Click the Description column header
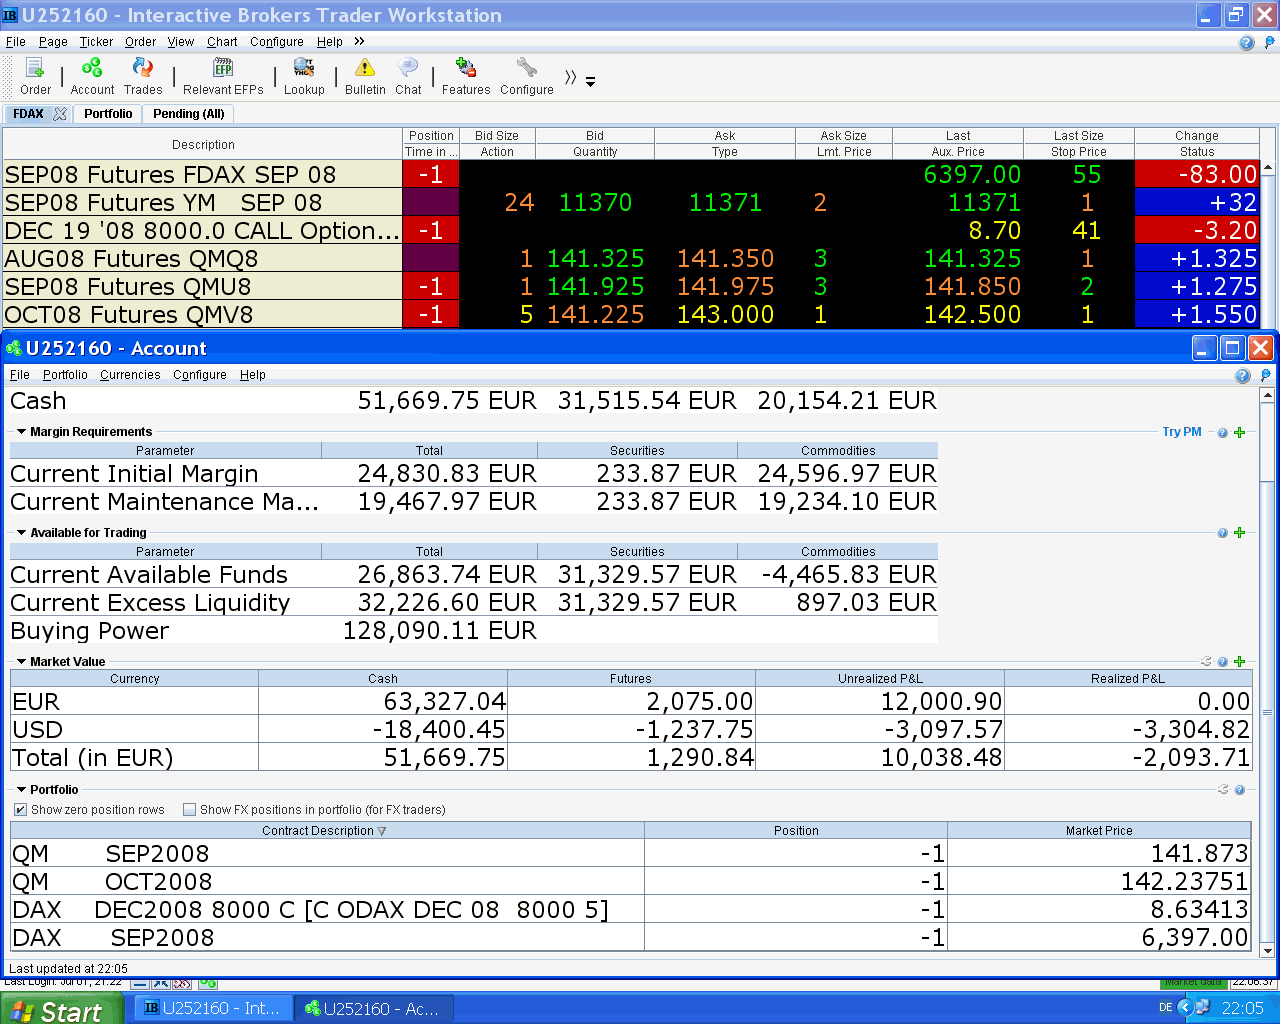1280x1024 pixels. pyautogui.click(x=203, y=144)
